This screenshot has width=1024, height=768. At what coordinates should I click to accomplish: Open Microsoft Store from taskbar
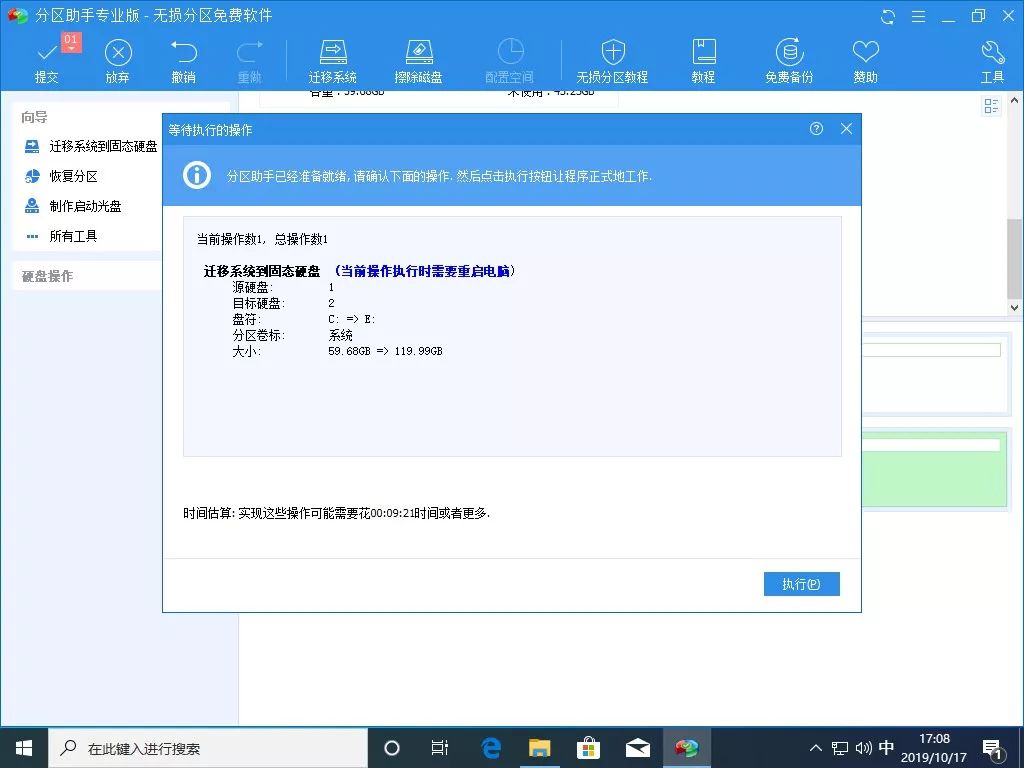[x=588, y=748]
